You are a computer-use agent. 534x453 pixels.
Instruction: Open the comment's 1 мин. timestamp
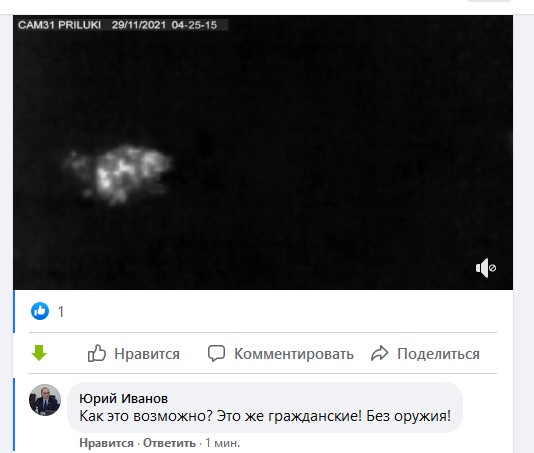pos(222,443)
